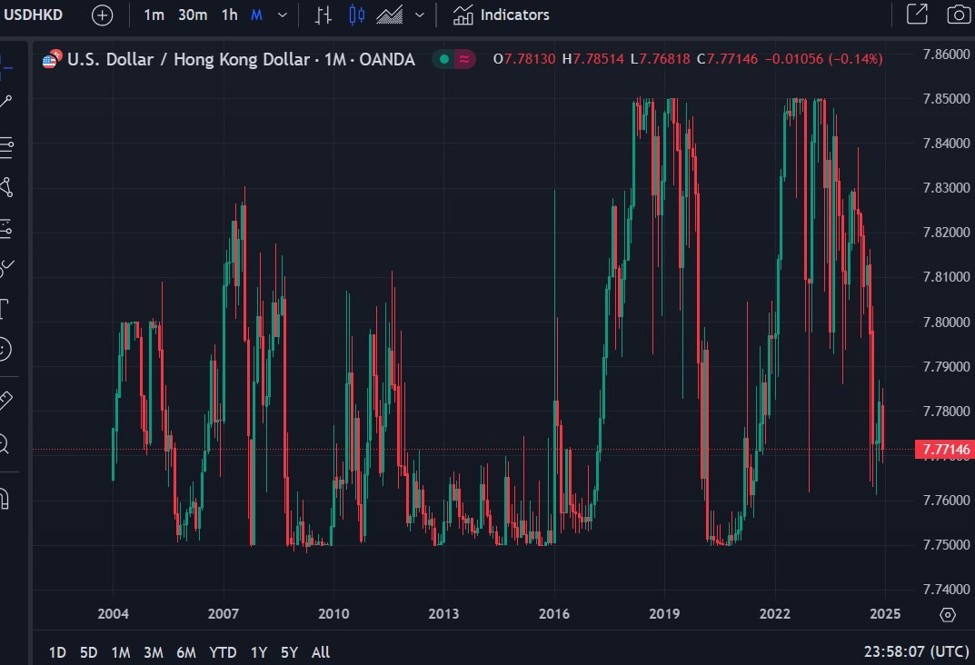975x665 pixels.
Task: Add a comparison symbol with plus button
Action: pos(100,15)
